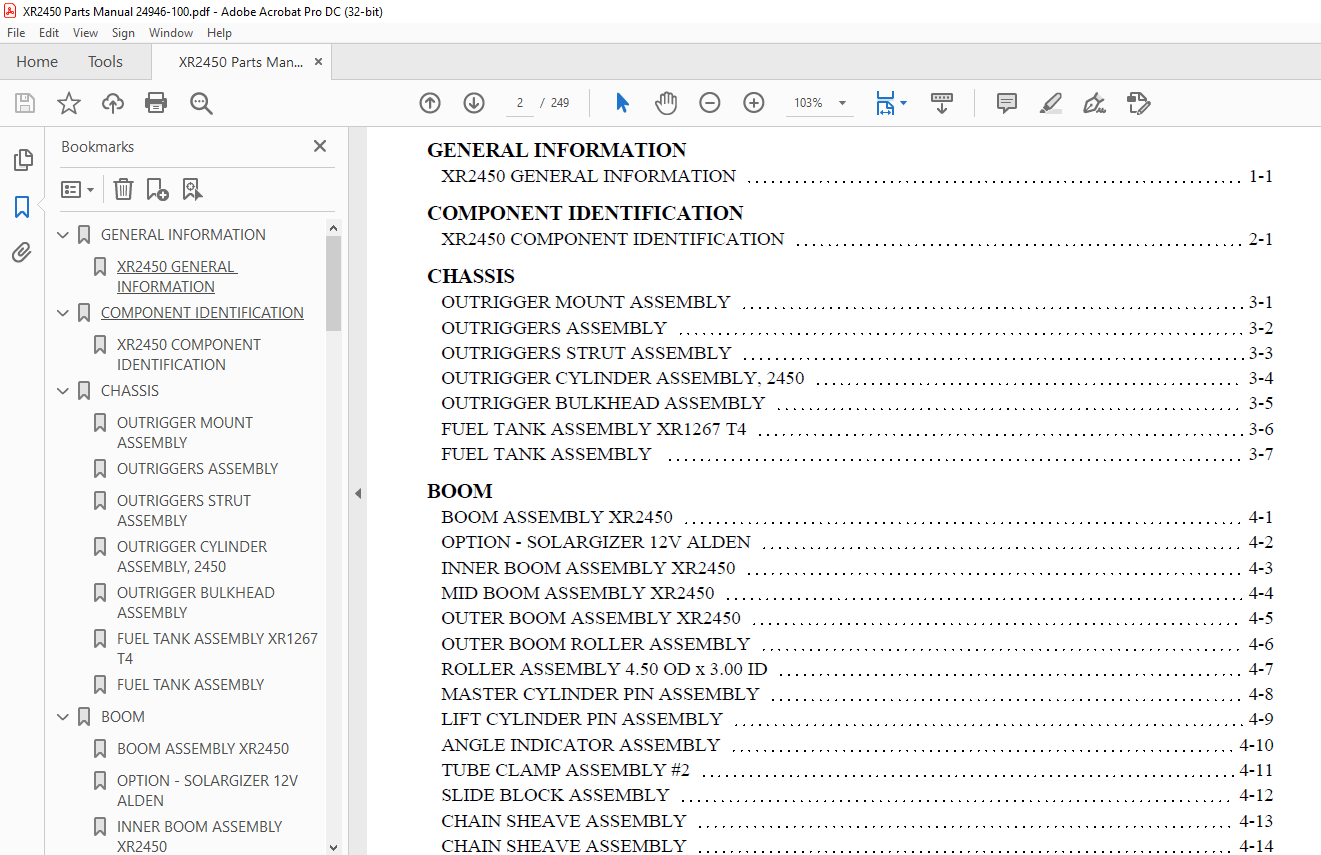Viewport: 1321px width, 855px height.
Task: Open the Window menu
Action: pos(171,33)
